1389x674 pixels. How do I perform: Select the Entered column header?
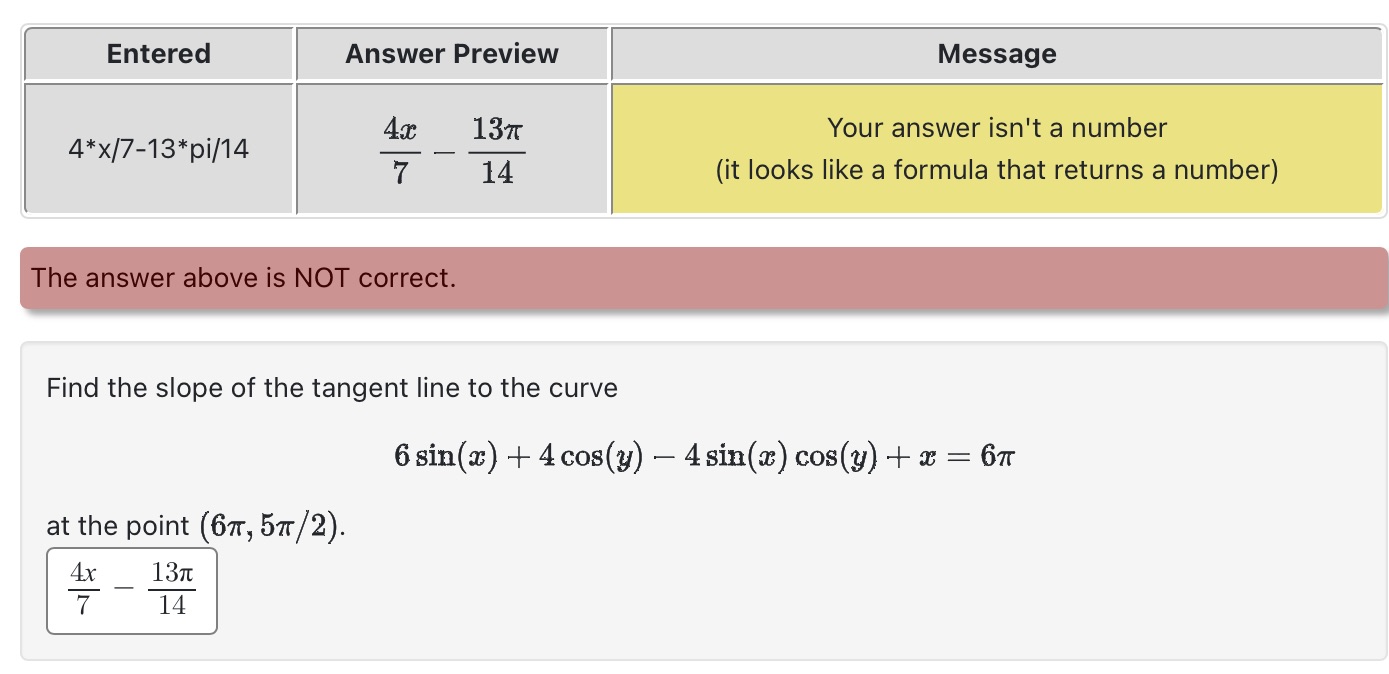pos(157,54)
